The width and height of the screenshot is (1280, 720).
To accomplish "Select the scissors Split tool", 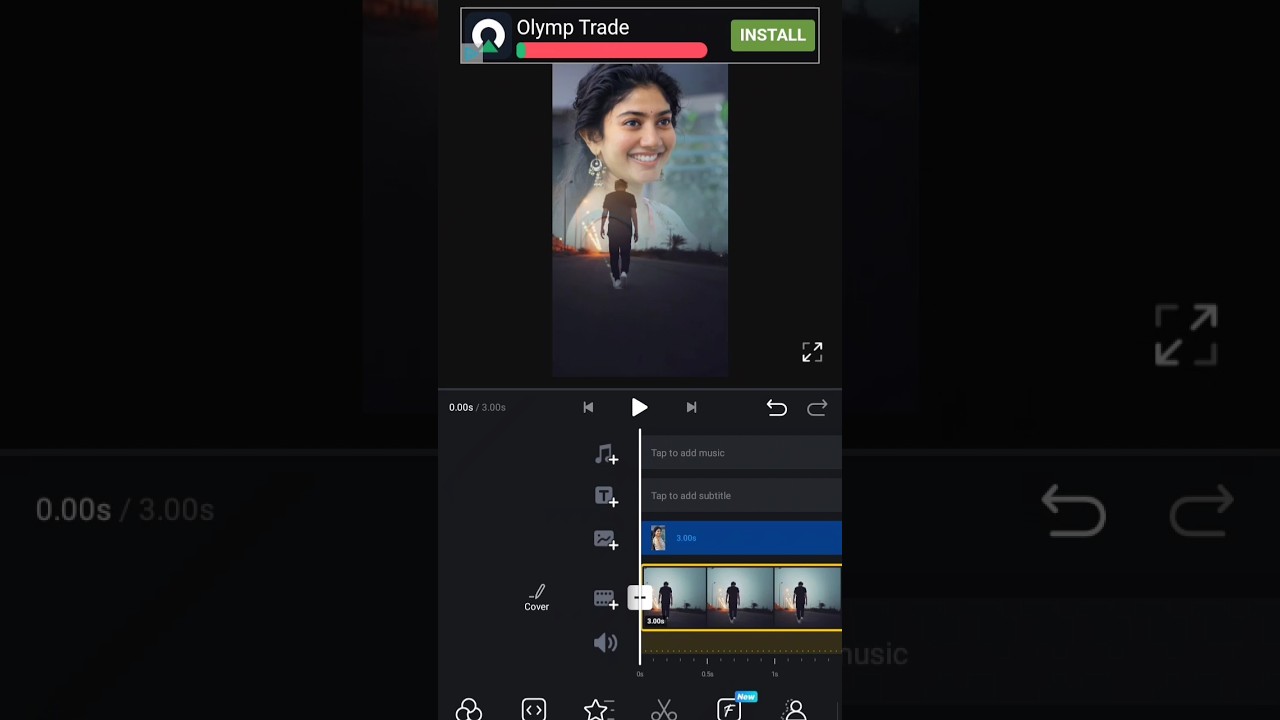I will pos(664,709).
